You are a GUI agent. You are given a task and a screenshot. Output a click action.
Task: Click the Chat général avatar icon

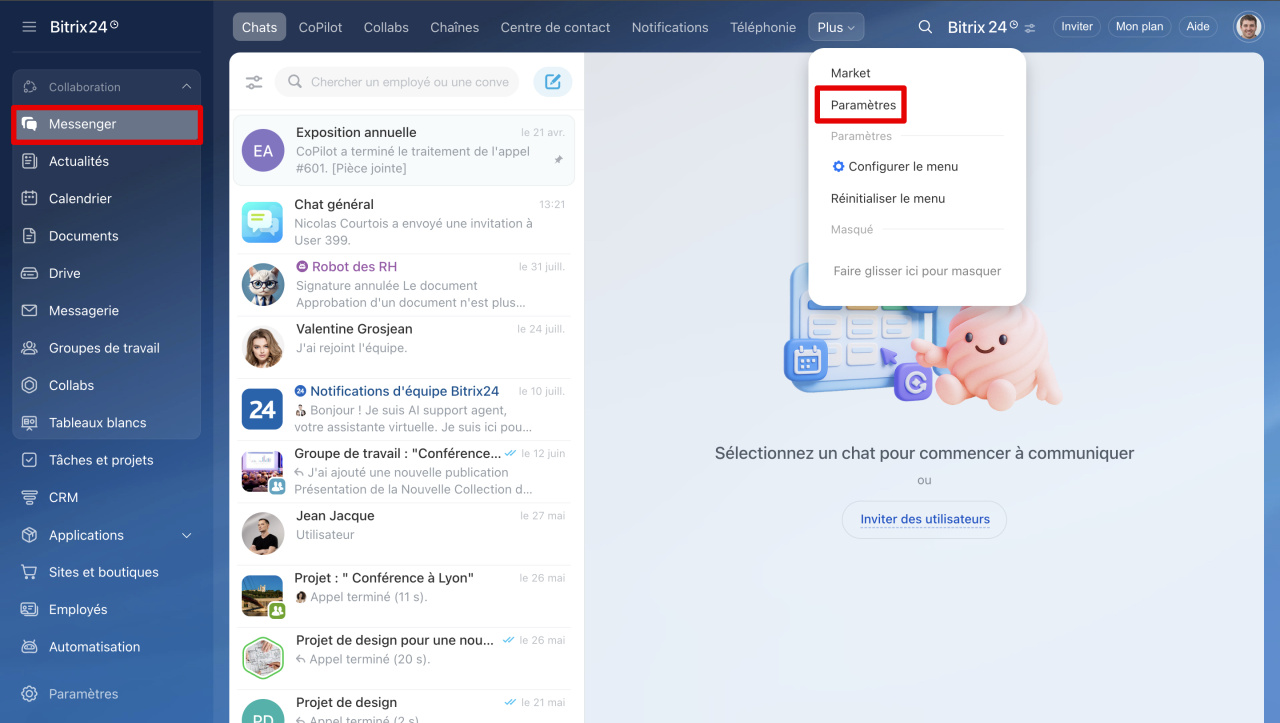click(263, 222)
